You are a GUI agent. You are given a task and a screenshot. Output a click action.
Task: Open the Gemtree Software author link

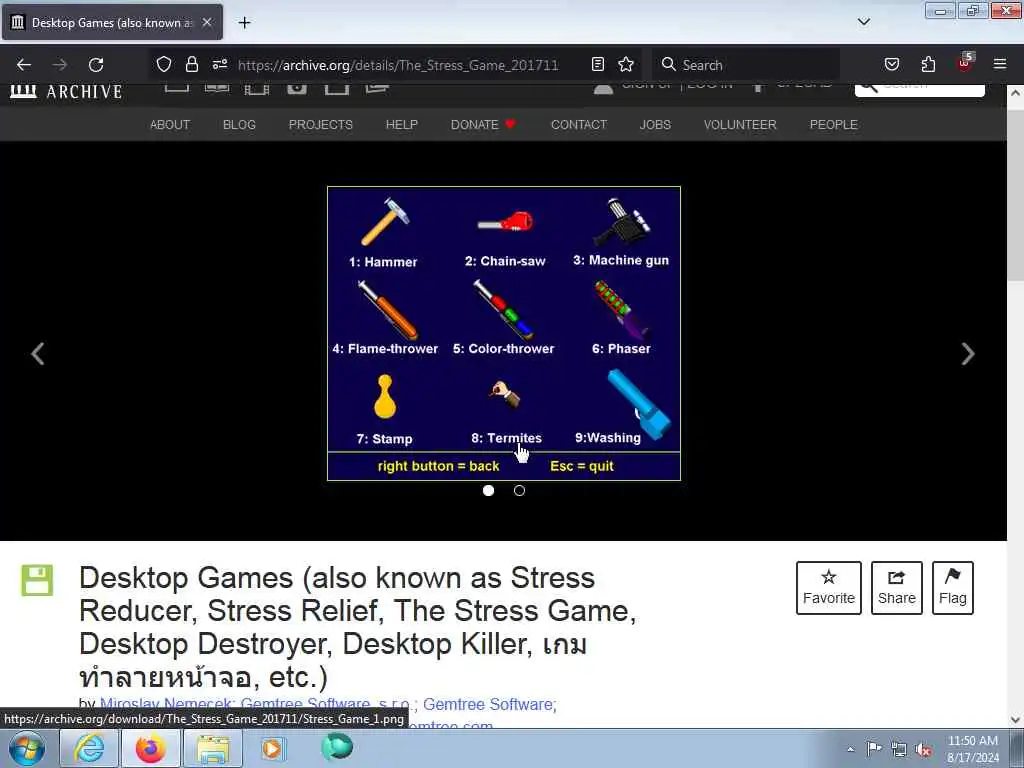coord(488,704)
